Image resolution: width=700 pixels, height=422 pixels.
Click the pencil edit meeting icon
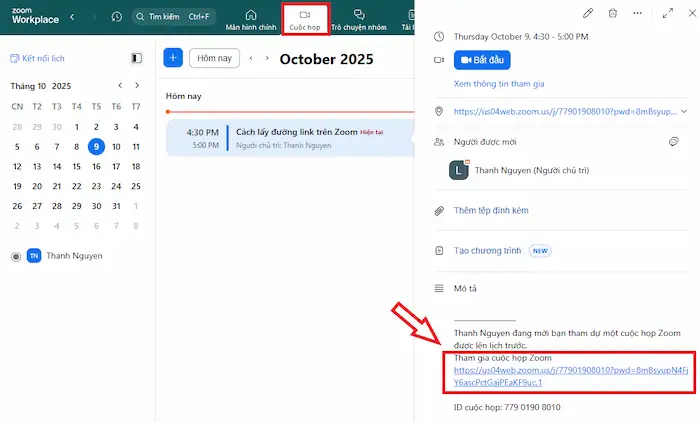tap(588, 13)
